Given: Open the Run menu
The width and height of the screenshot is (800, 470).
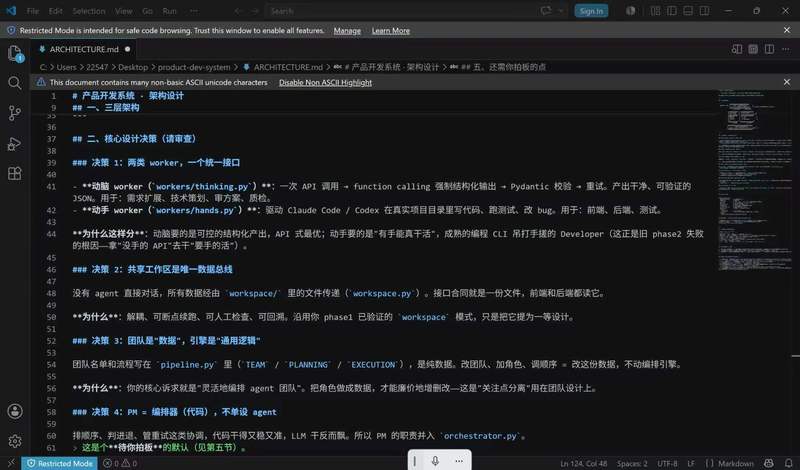Looking at the screenshot, I should click(169, 11).
